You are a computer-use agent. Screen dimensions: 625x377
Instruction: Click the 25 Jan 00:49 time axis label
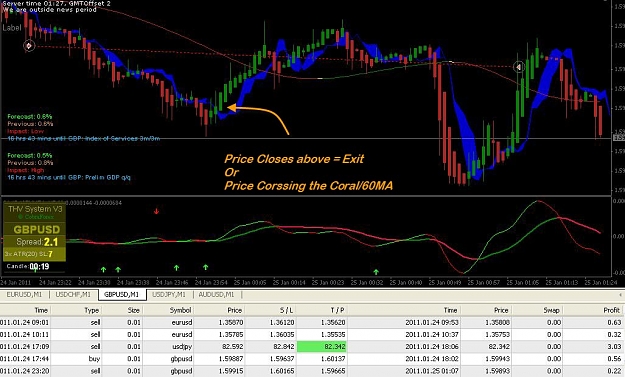point(444,283)
